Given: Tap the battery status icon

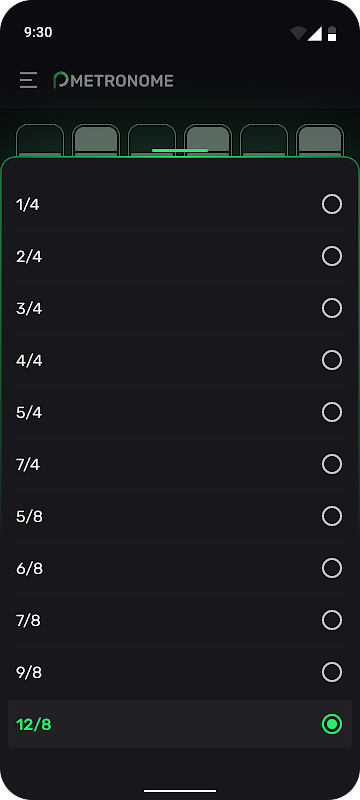Looking at the screenshot, I should 332,34.
